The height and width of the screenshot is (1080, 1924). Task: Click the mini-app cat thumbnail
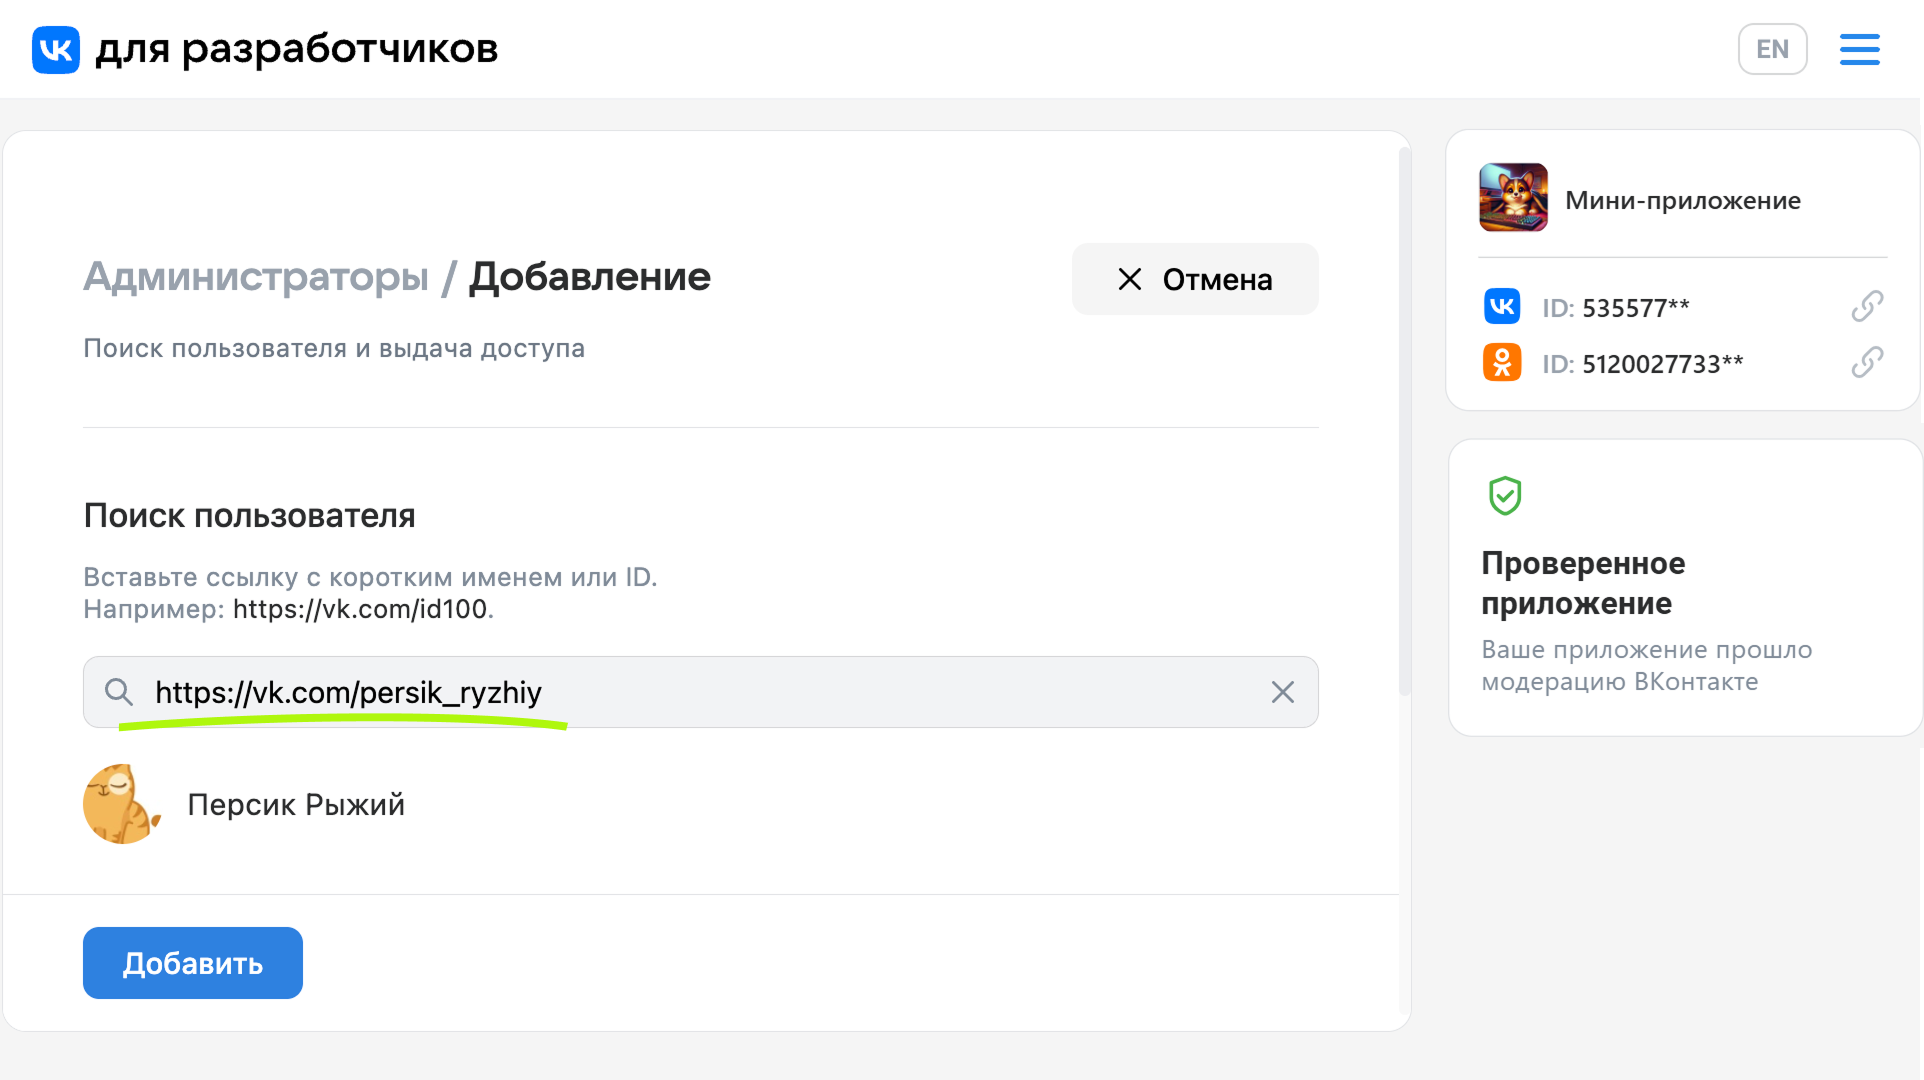click(x=1513, y=198)
